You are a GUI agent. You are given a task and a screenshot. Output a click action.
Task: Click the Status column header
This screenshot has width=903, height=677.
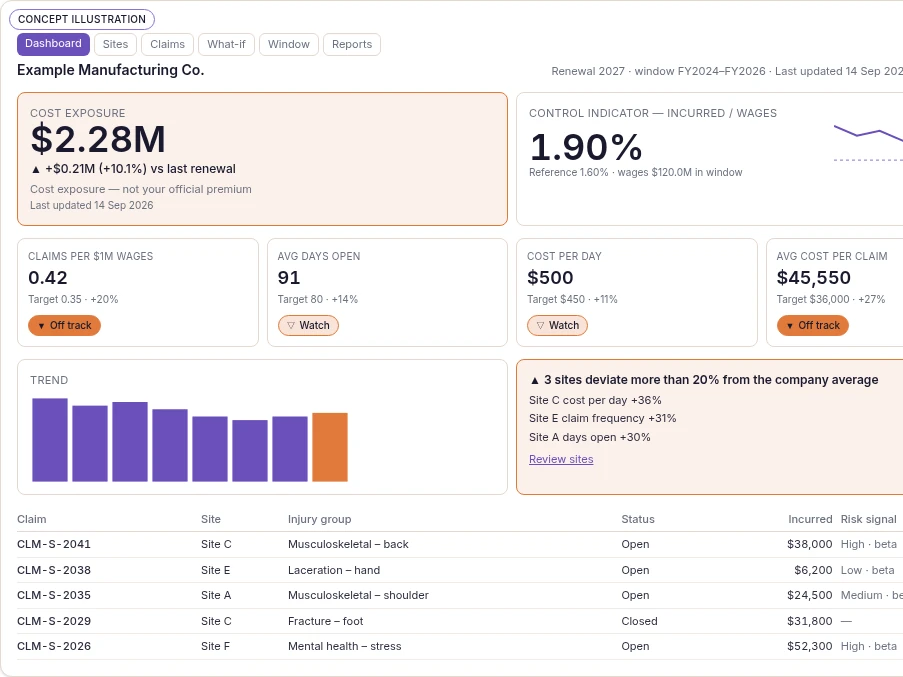638,519
